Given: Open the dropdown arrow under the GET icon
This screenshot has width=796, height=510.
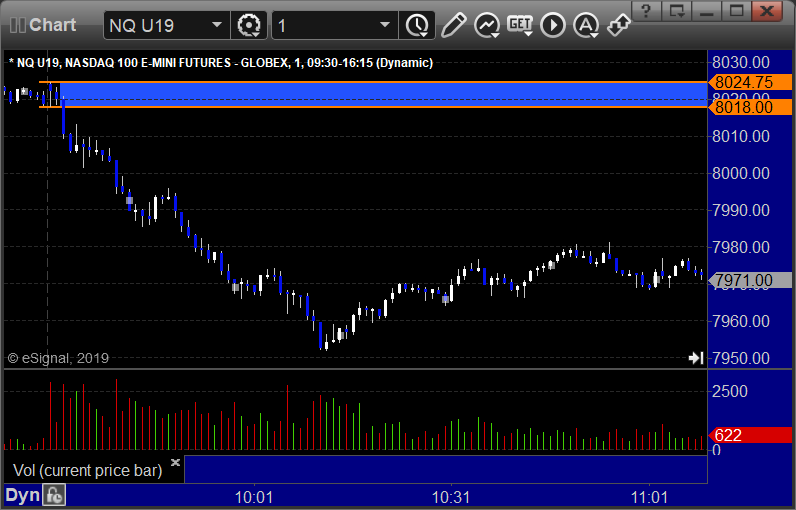Looking at the screenshot, I should pyautogui.click(x=528, y=33).
